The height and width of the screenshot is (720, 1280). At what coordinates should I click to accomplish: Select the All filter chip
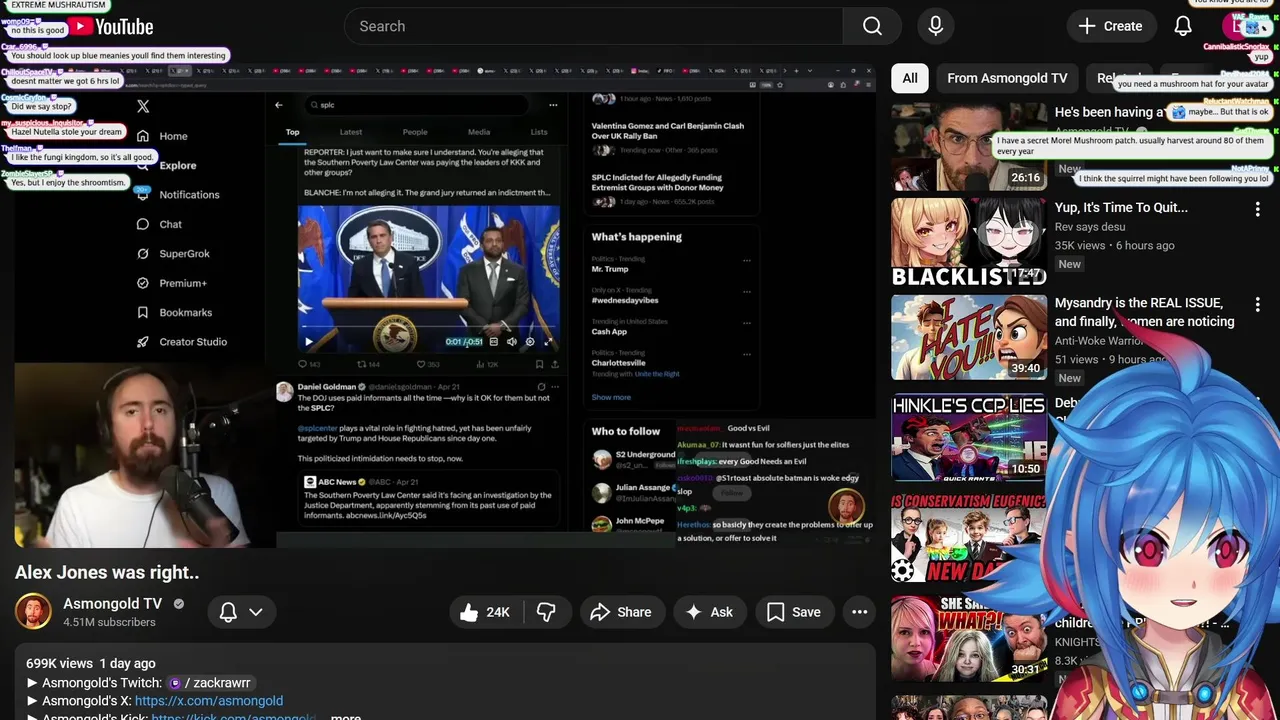point(910,78)
